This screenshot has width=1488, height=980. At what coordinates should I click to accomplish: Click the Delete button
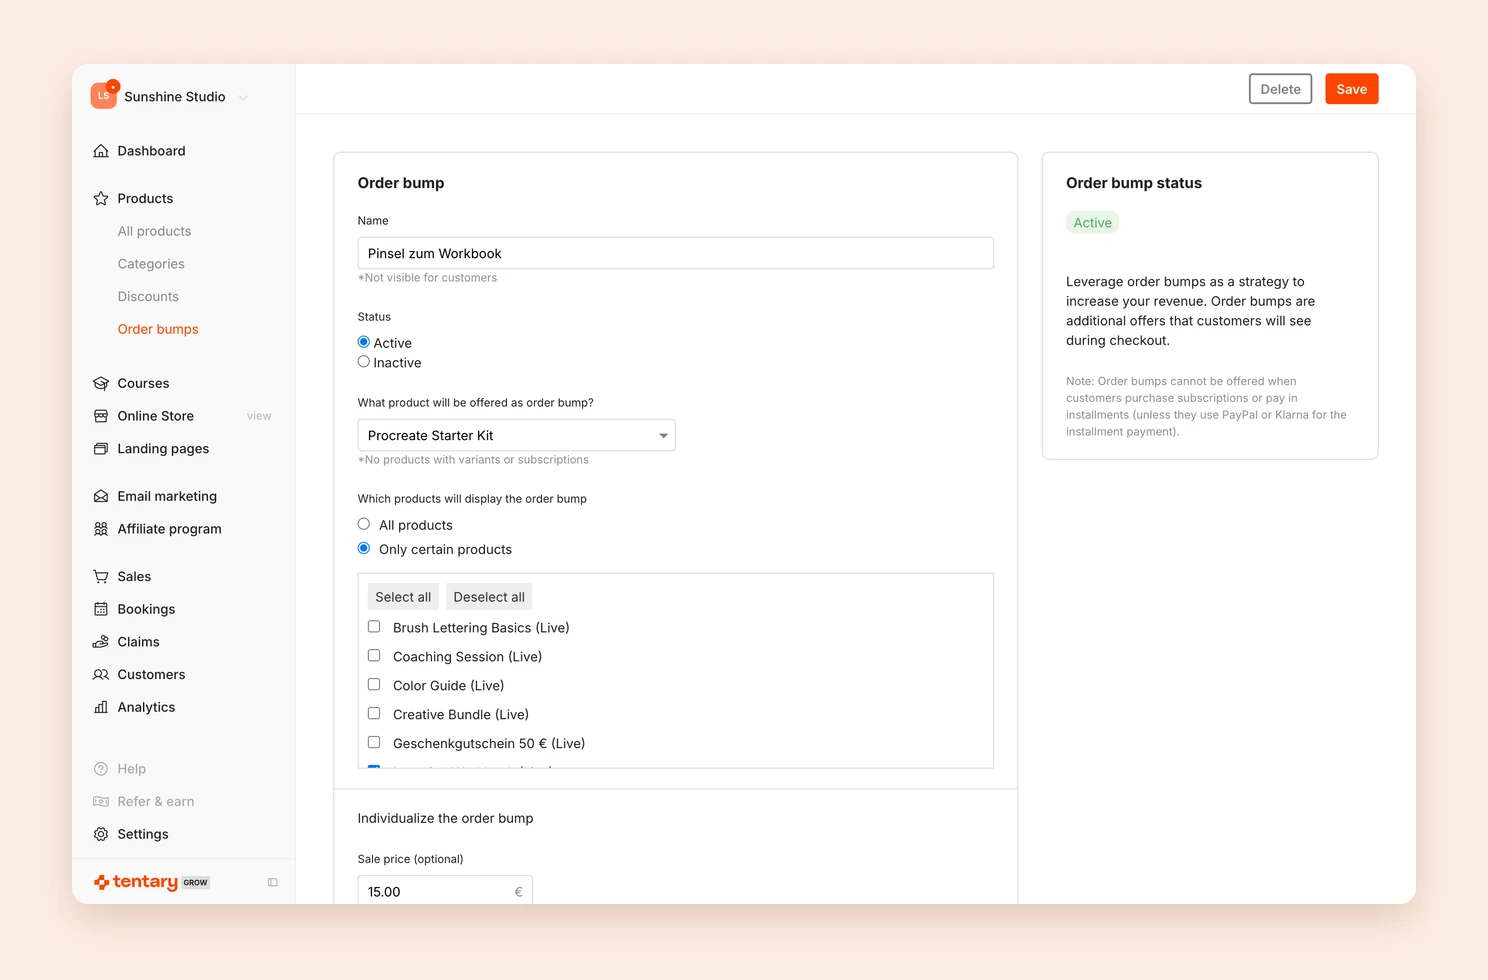tap(1281, 89)
